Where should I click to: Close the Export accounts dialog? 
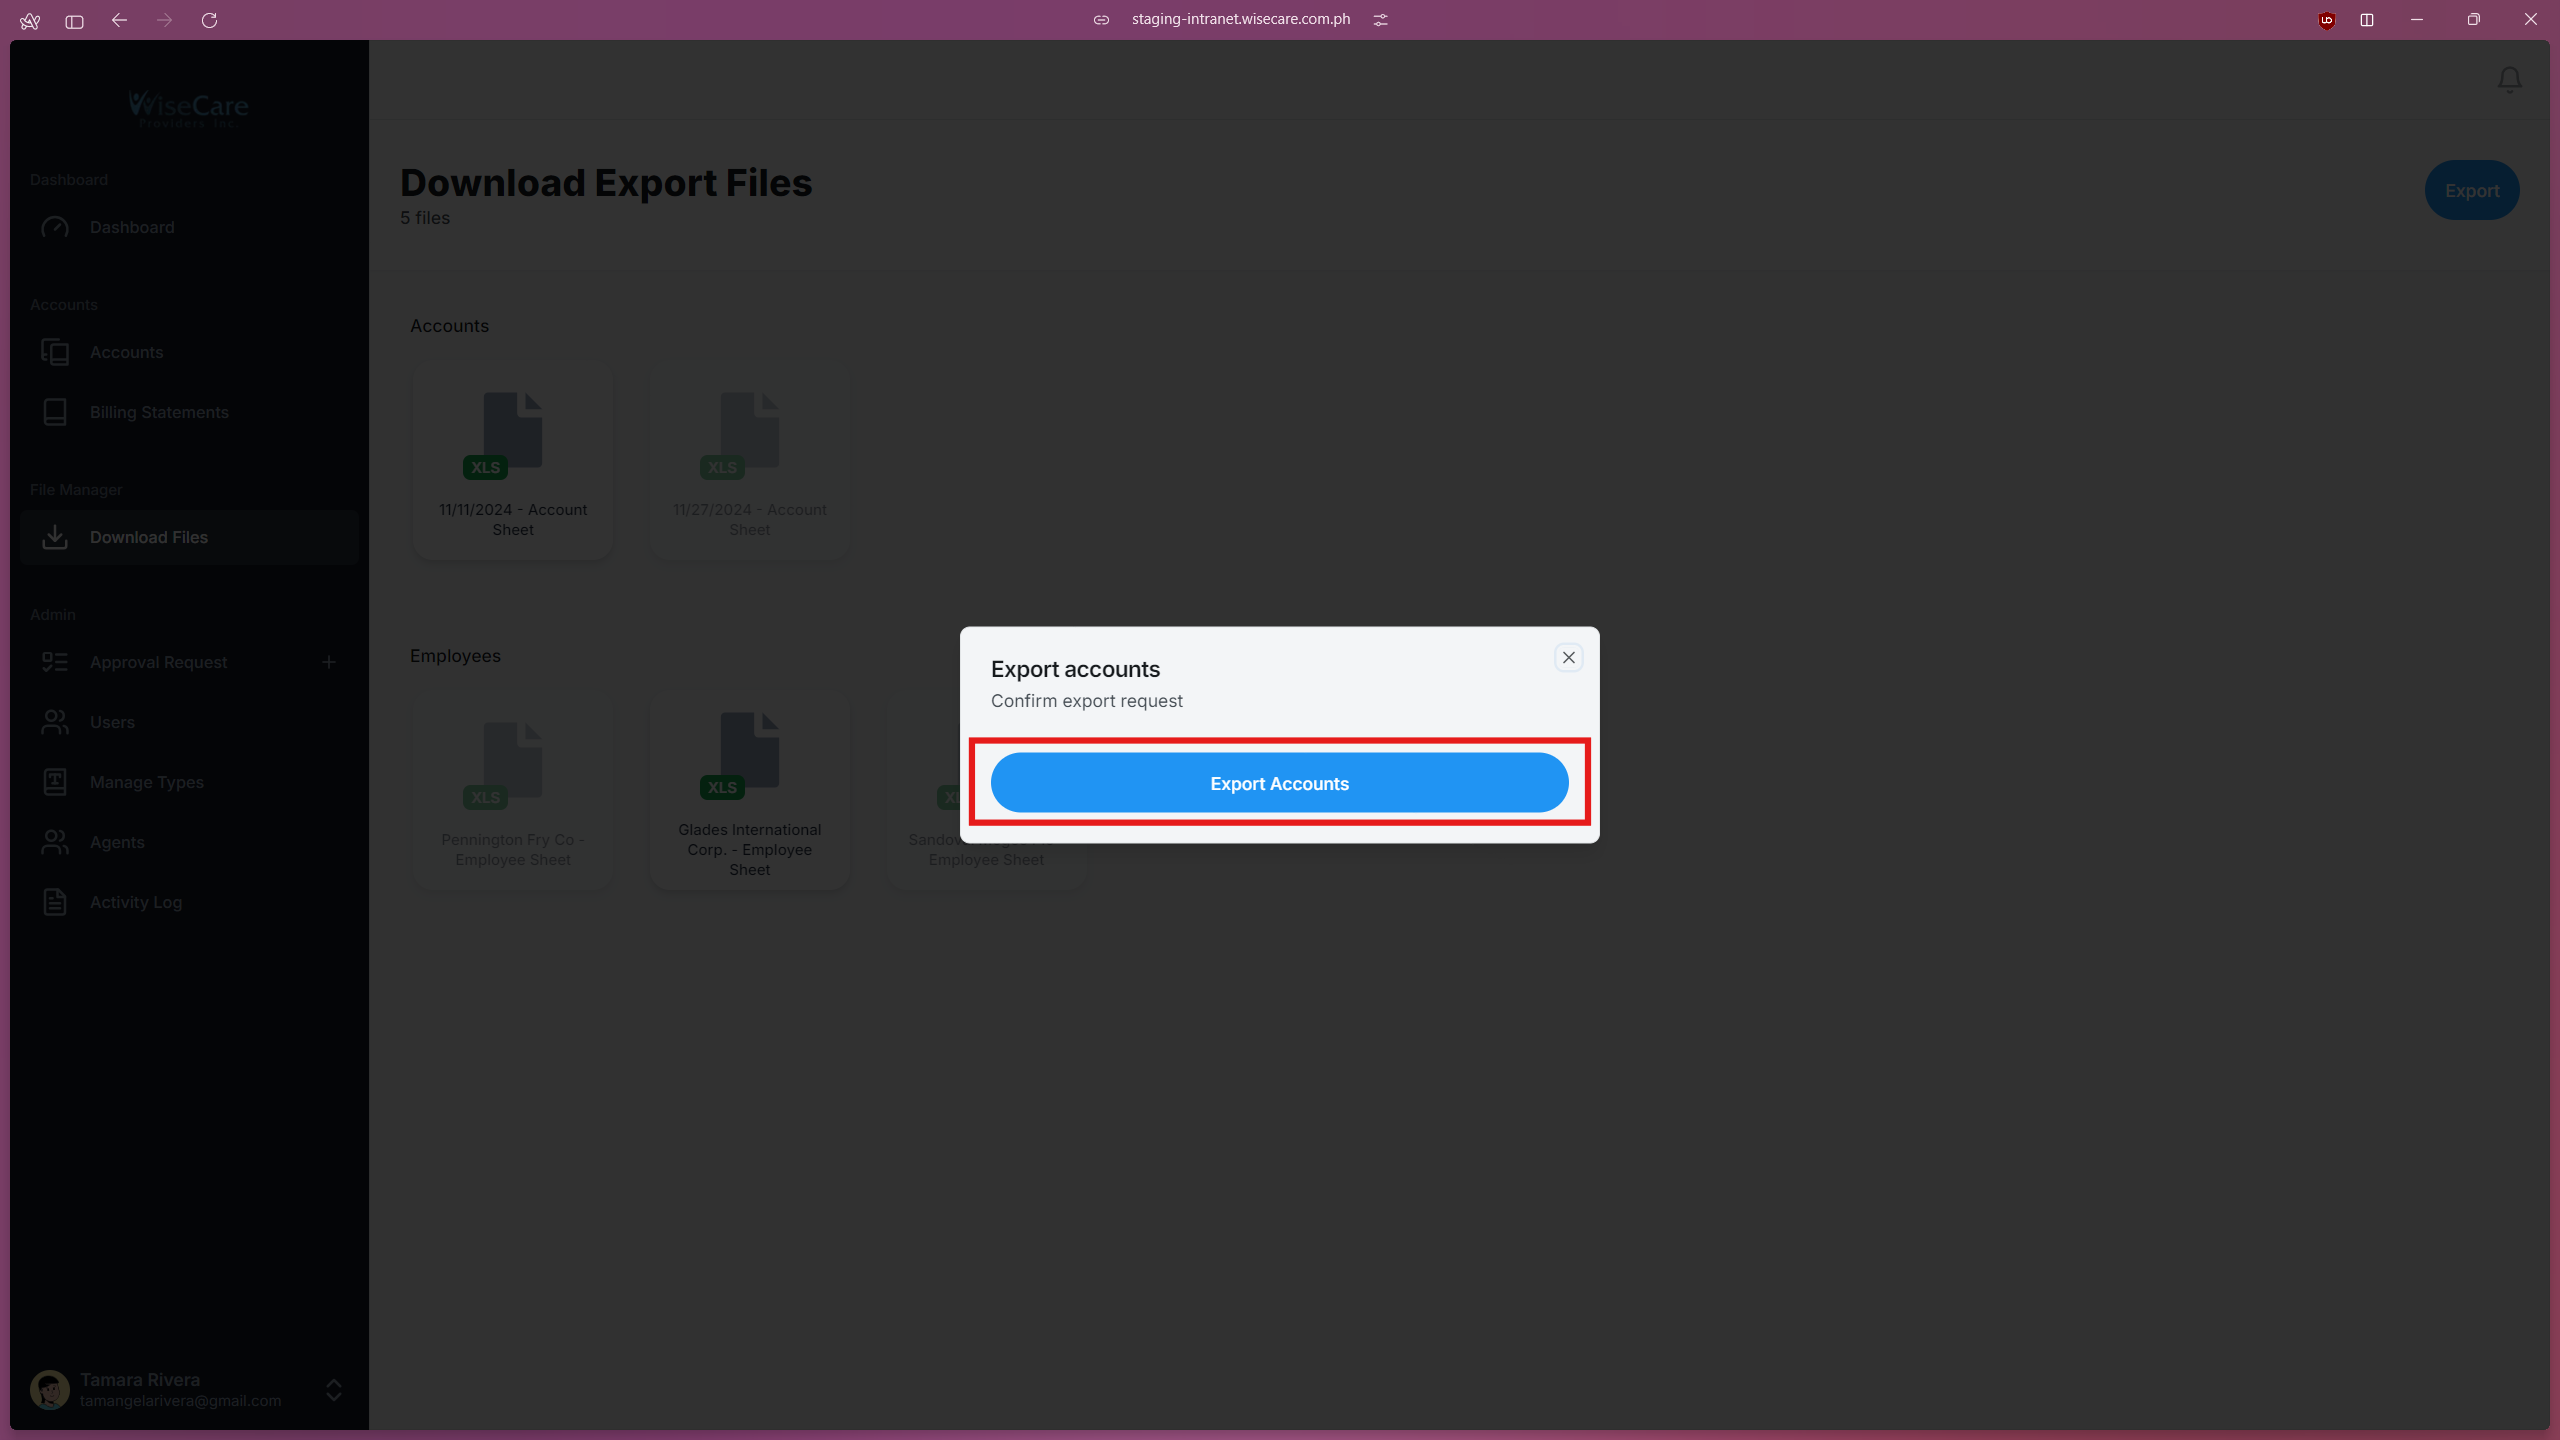tap(1568, 657)
